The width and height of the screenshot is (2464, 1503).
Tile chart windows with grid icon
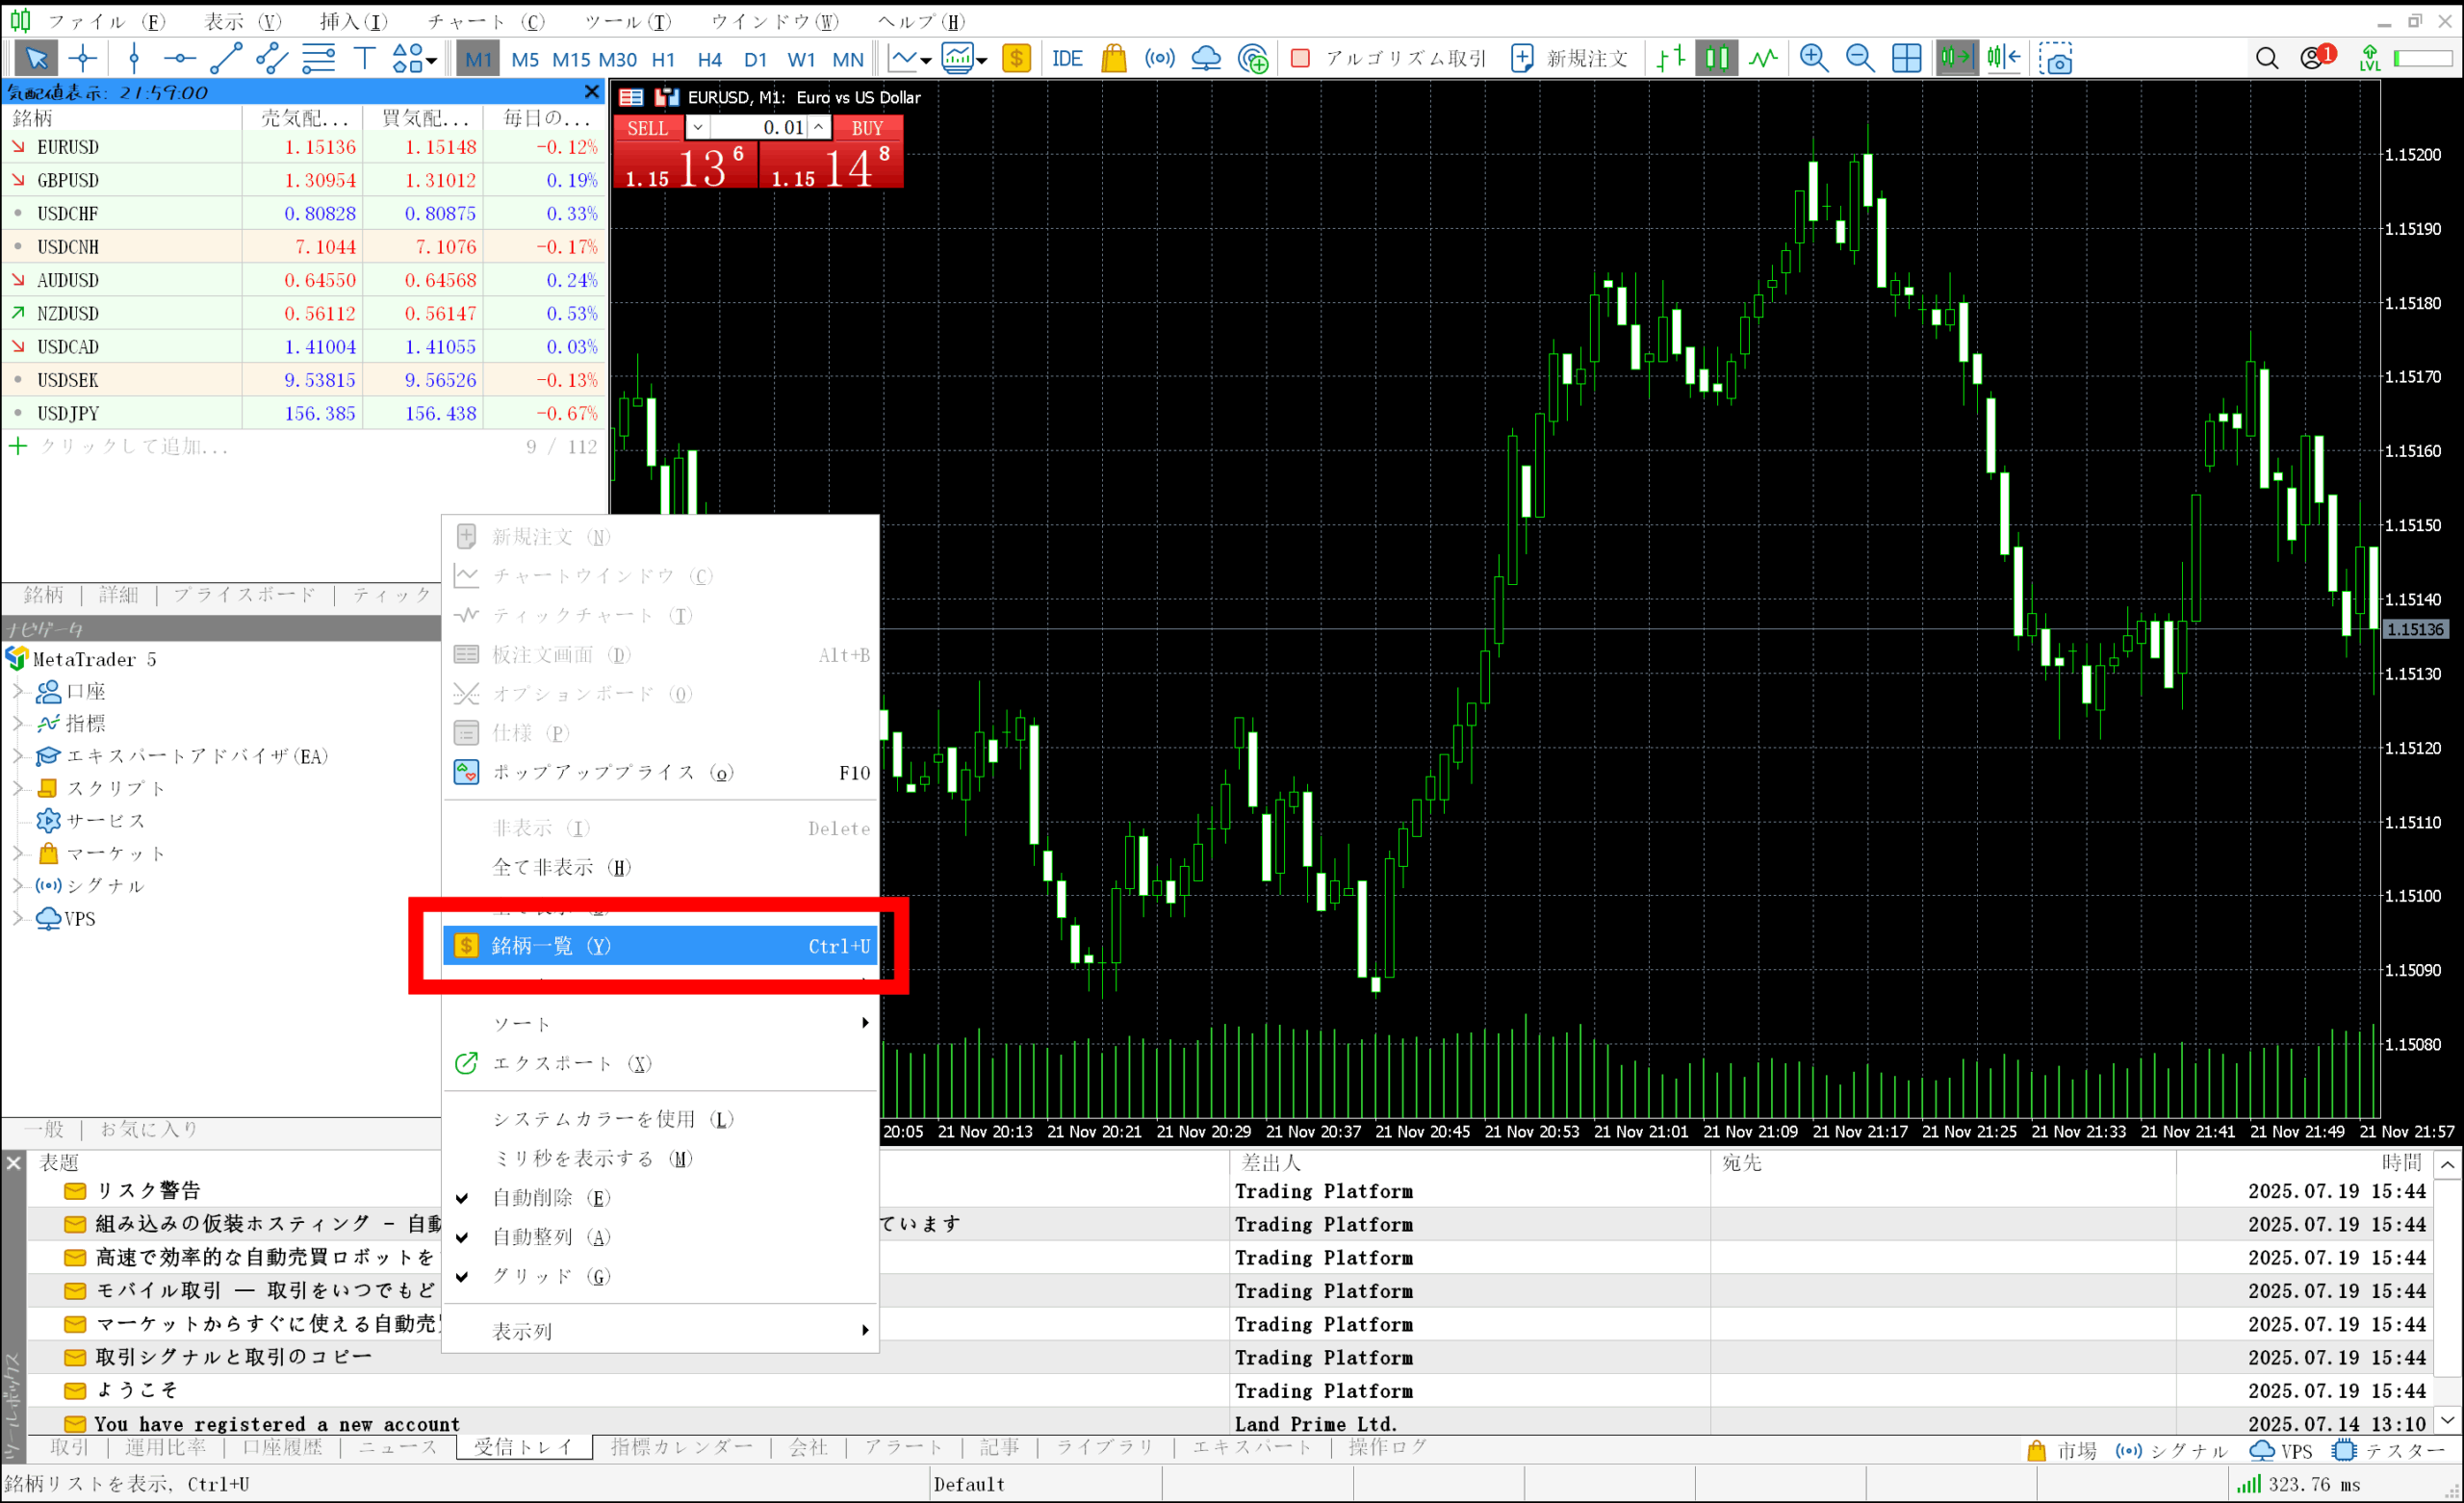[1906, 59]
